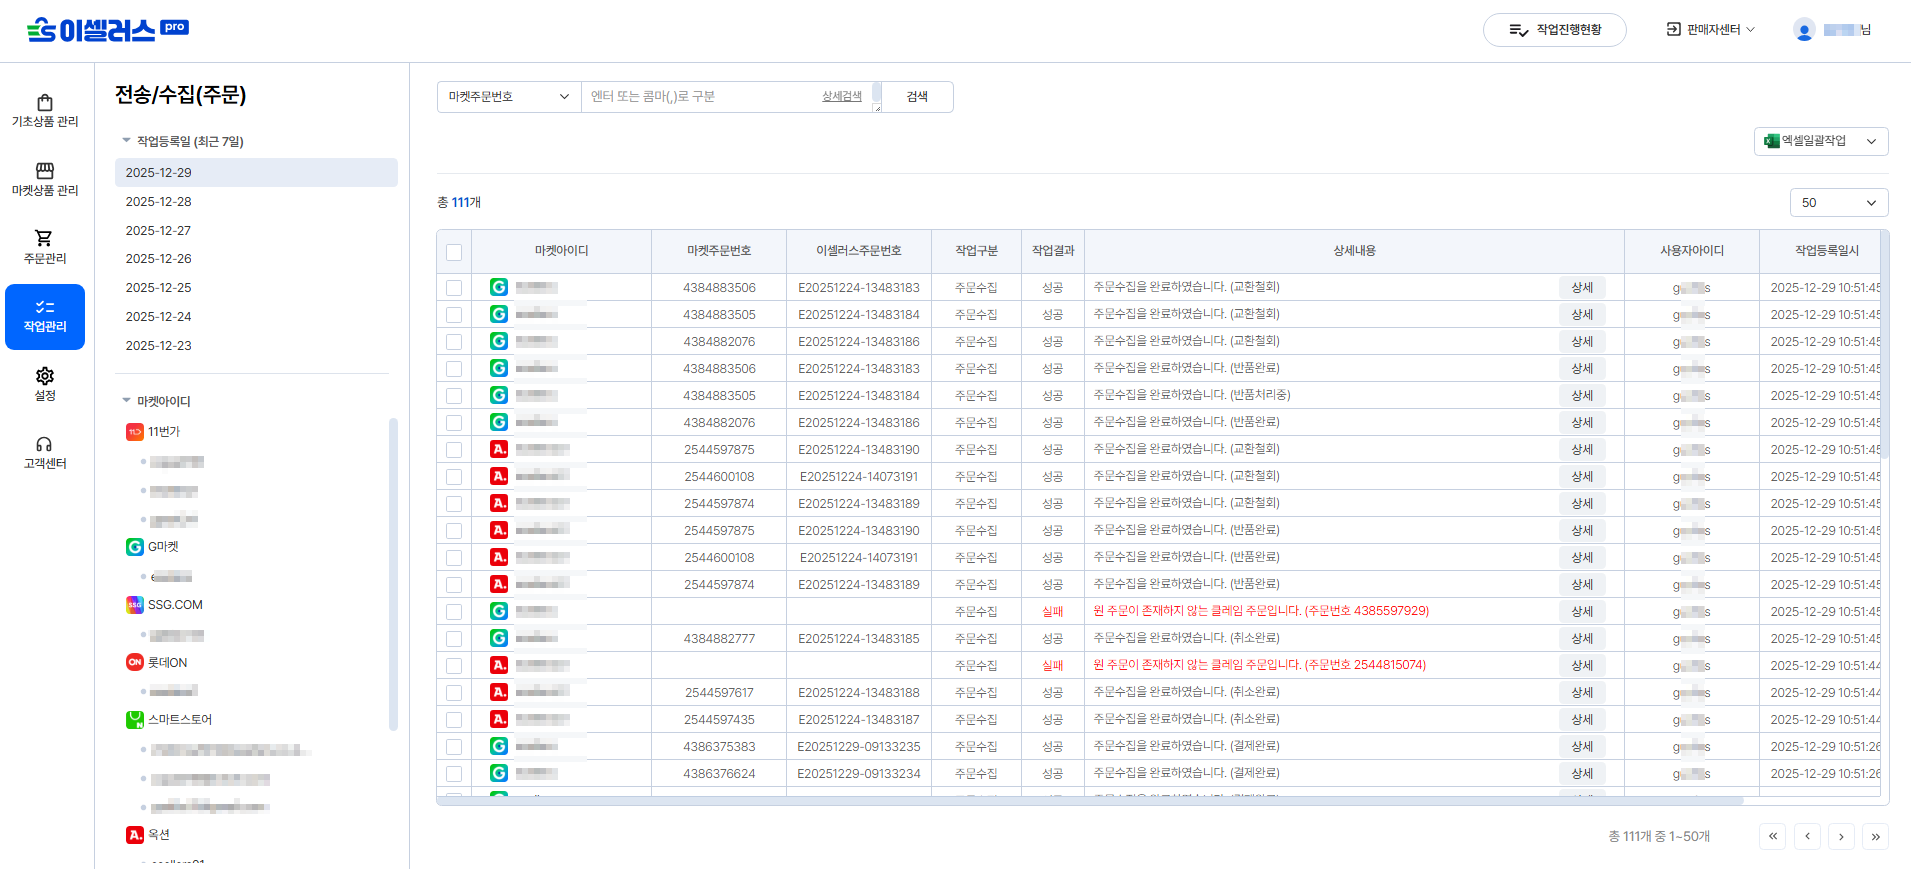Select the 옥션 market icon in the tree
This screenshot has width=1911, height=869.
[135, 835]
